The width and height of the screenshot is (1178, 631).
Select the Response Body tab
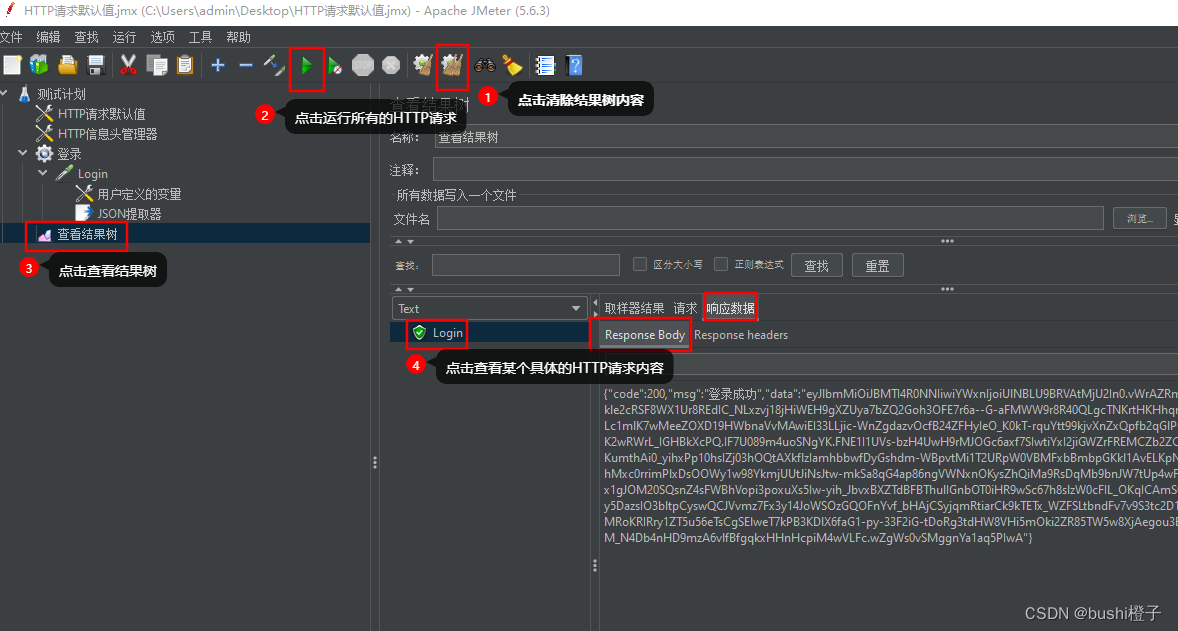tap(645, 335)
